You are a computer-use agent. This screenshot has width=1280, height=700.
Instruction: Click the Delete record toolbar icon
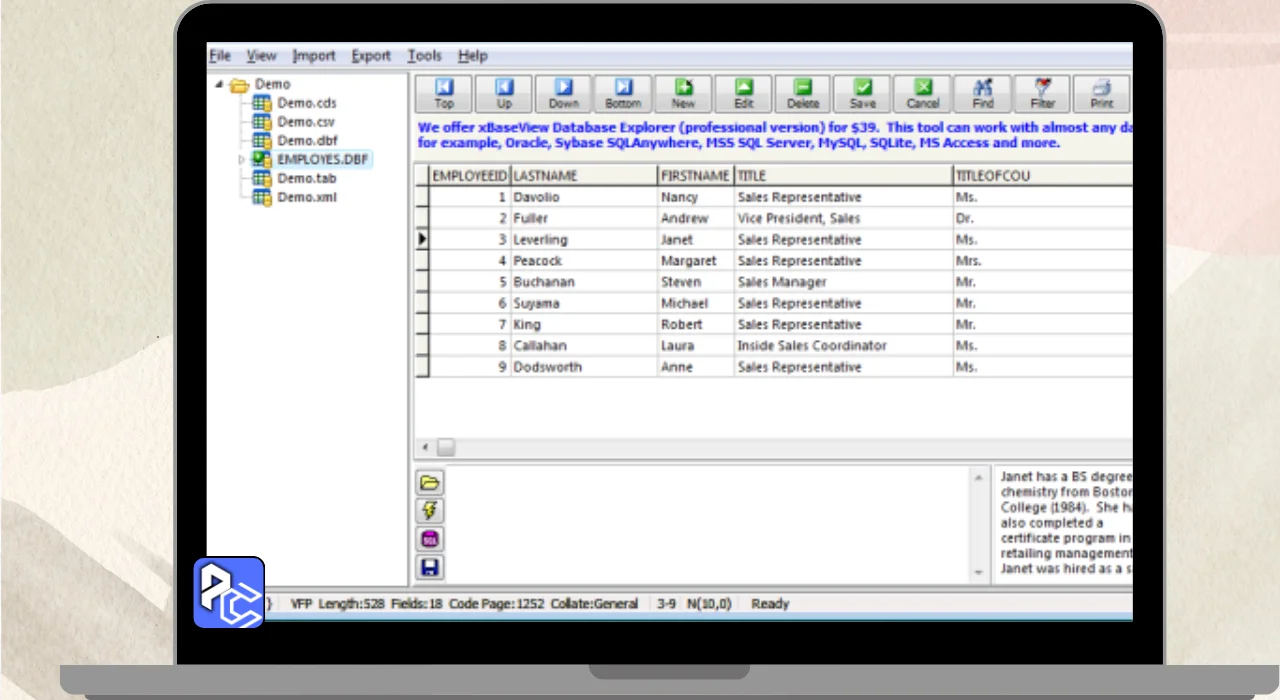click(x=802, y=93)
